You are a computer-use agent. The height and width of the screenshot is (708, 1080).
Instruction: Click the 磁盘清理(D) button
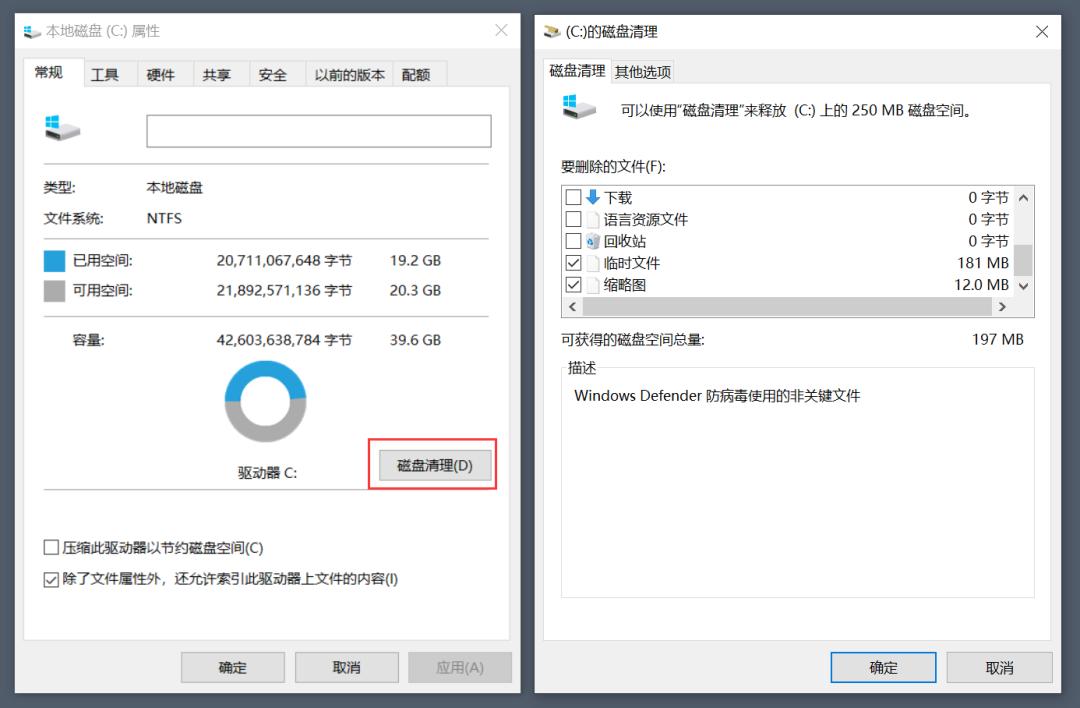click(x=433, y=464)
